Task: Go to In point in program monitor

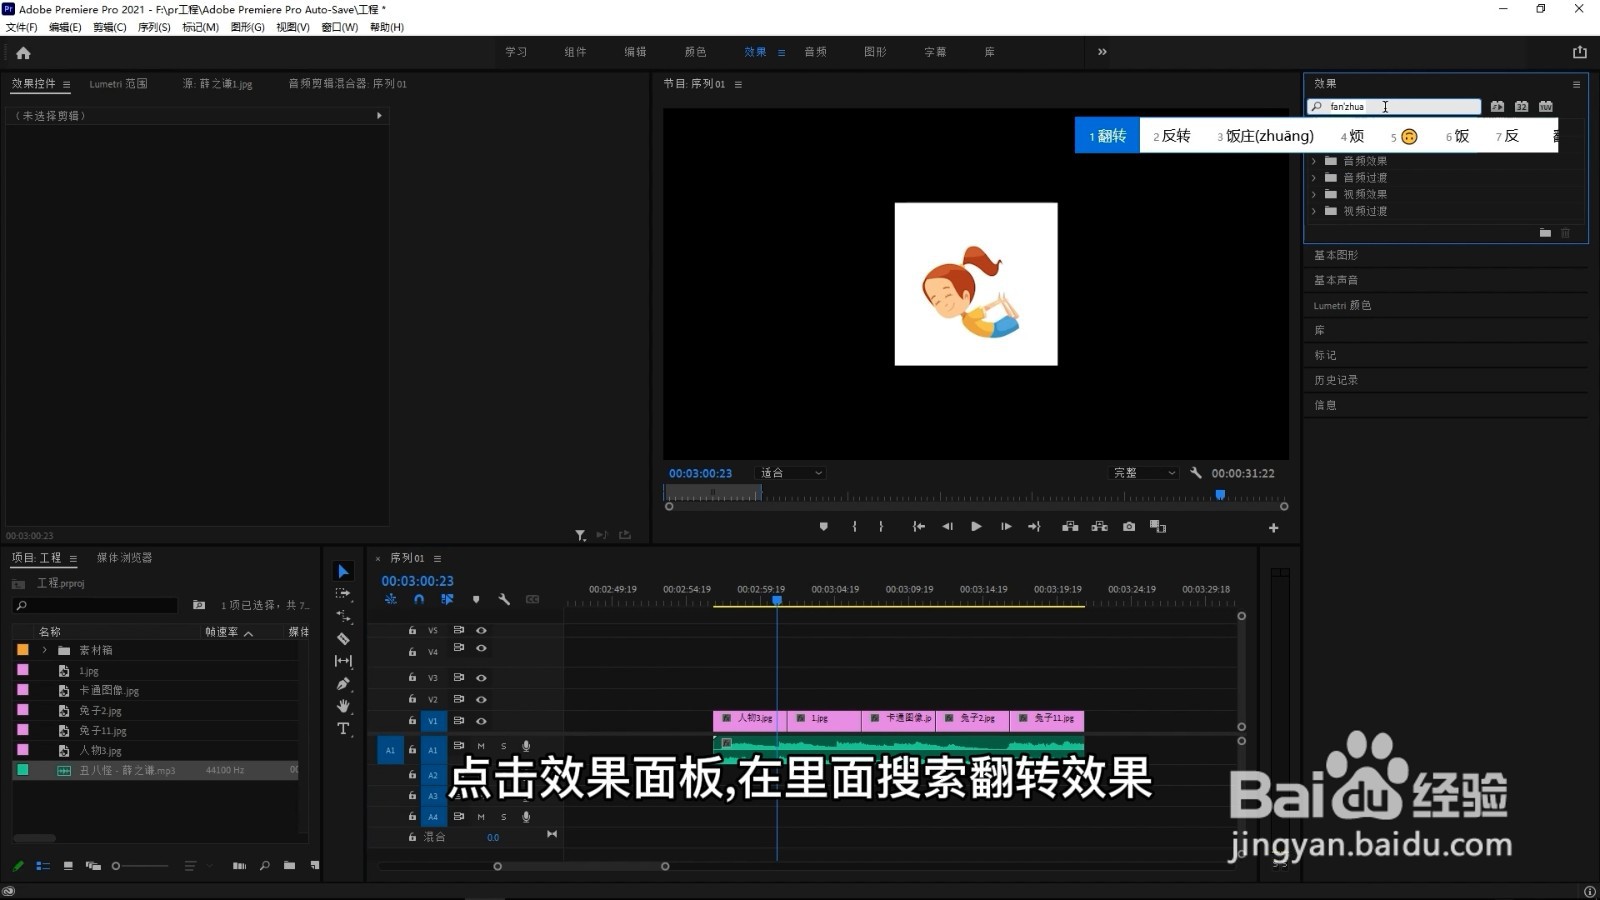Action: point(918,527)
